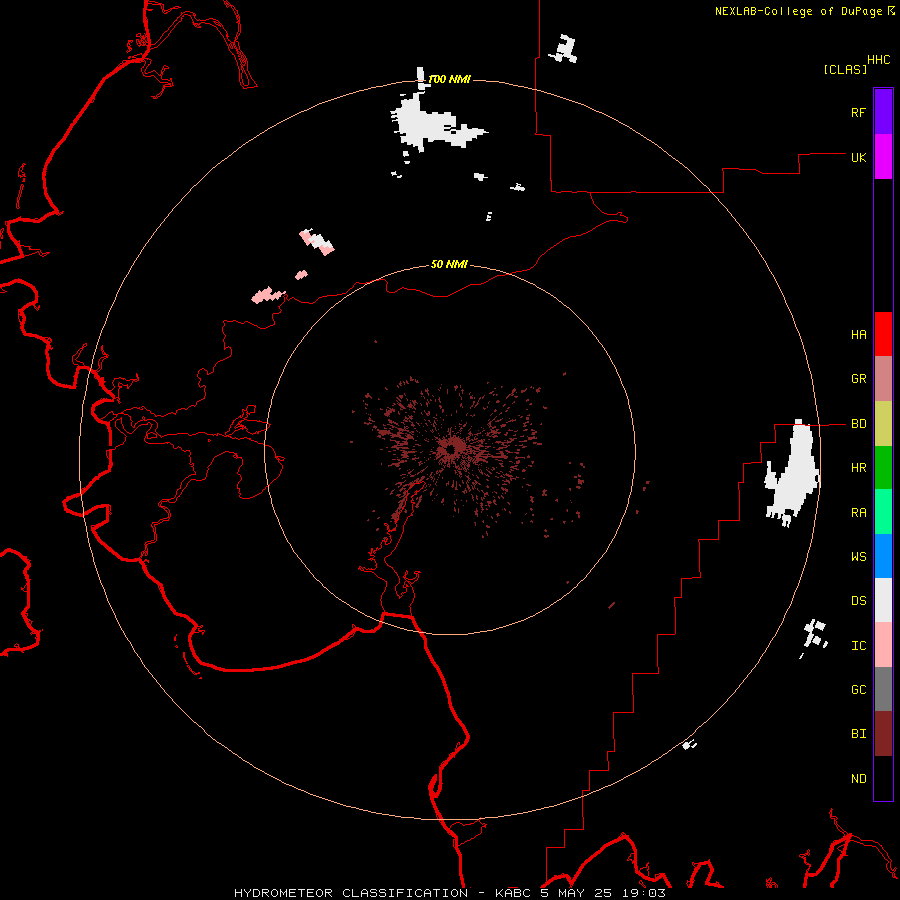Click the WS legend label
Image resolution: width=900 pixels, height=900 pixels.
tap(858, 556)
